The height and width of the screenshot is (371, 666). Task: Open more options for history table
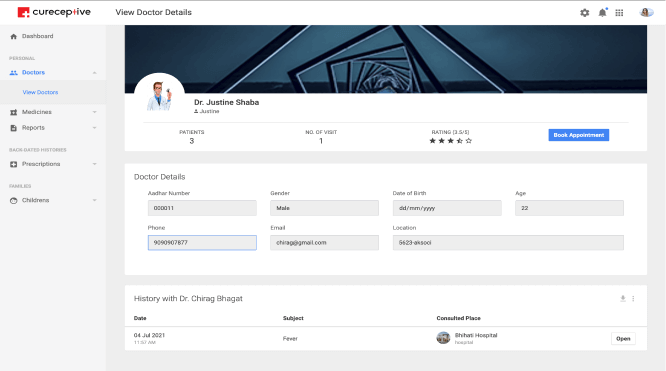[633, 298]
